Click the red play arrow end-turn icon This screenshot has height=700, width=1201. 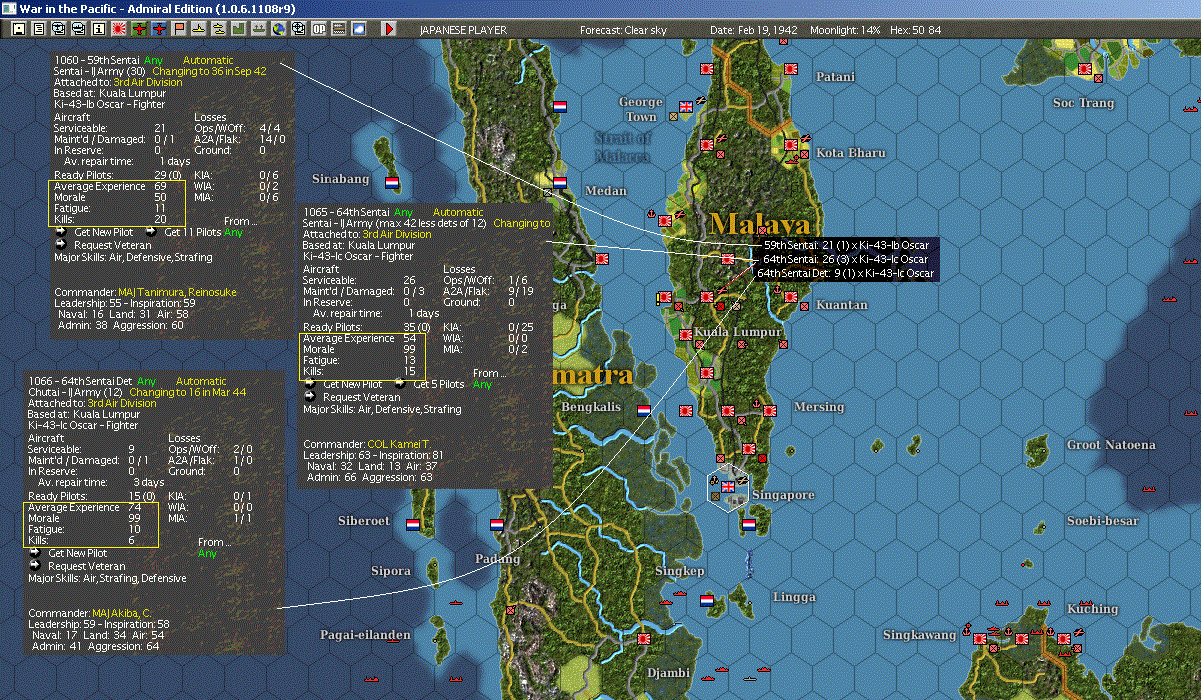point(389,29)
